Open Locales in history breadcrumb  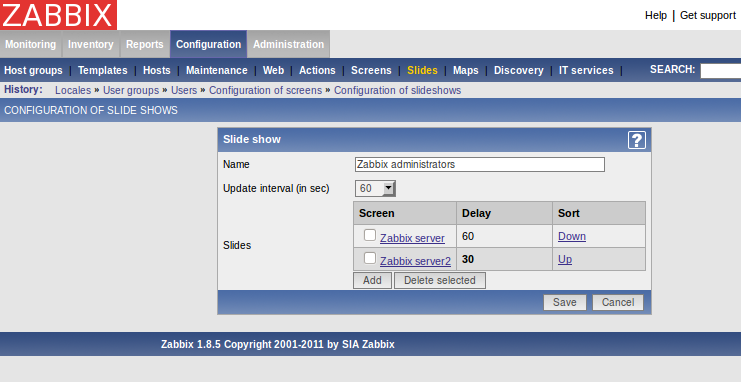(x=73, y=90)
